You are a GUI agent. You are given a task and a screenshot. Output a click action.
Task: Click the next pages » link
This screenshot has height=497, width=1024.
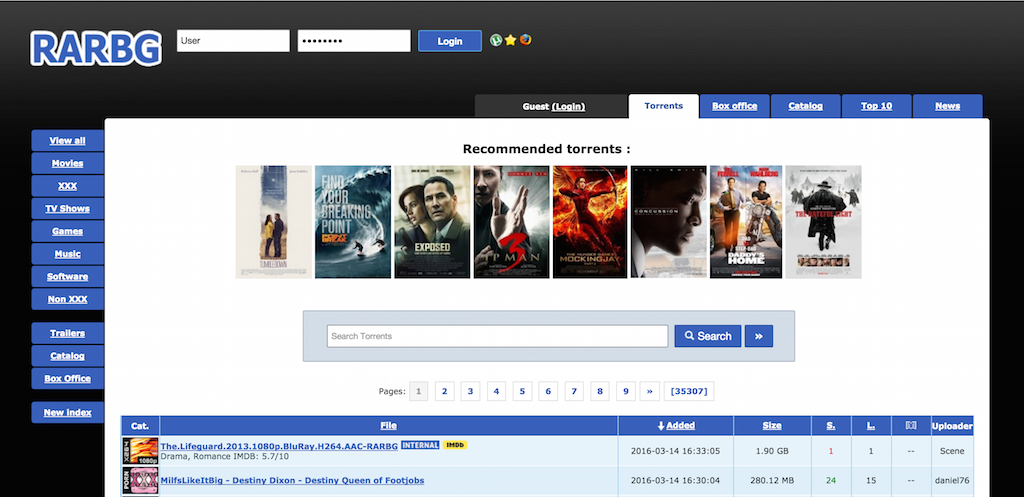pos(649,391)
